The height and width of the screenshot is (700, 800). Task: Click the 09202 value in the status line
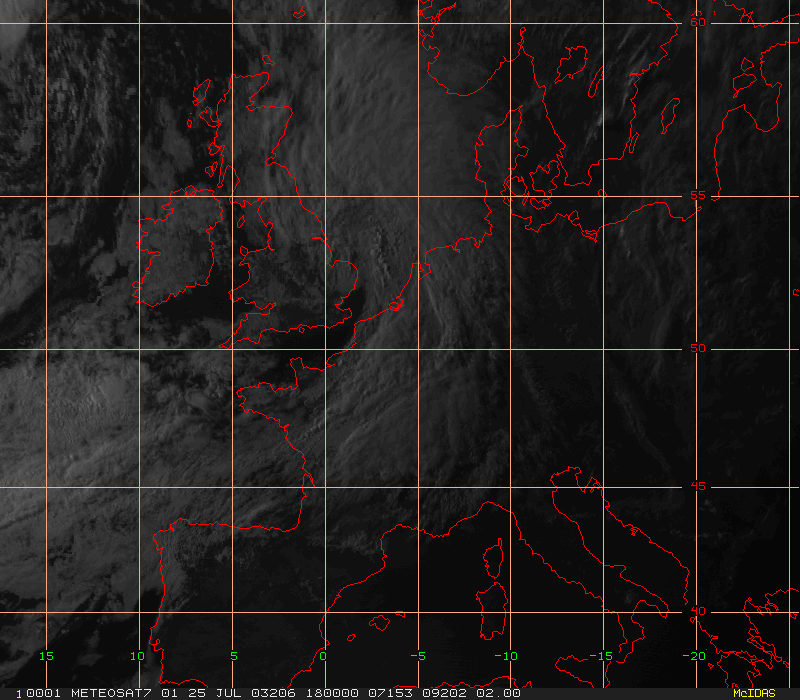click(x=444, y=693)
